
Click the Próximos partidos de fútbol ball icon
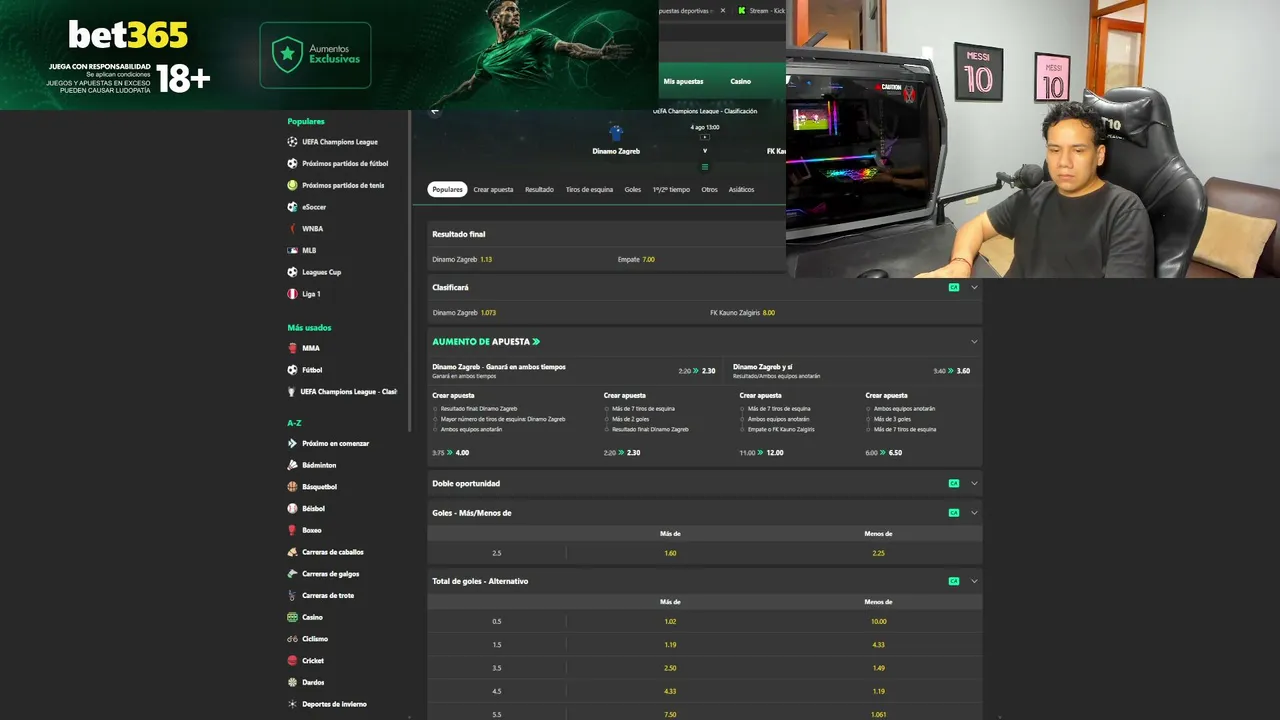pos(293,163)
